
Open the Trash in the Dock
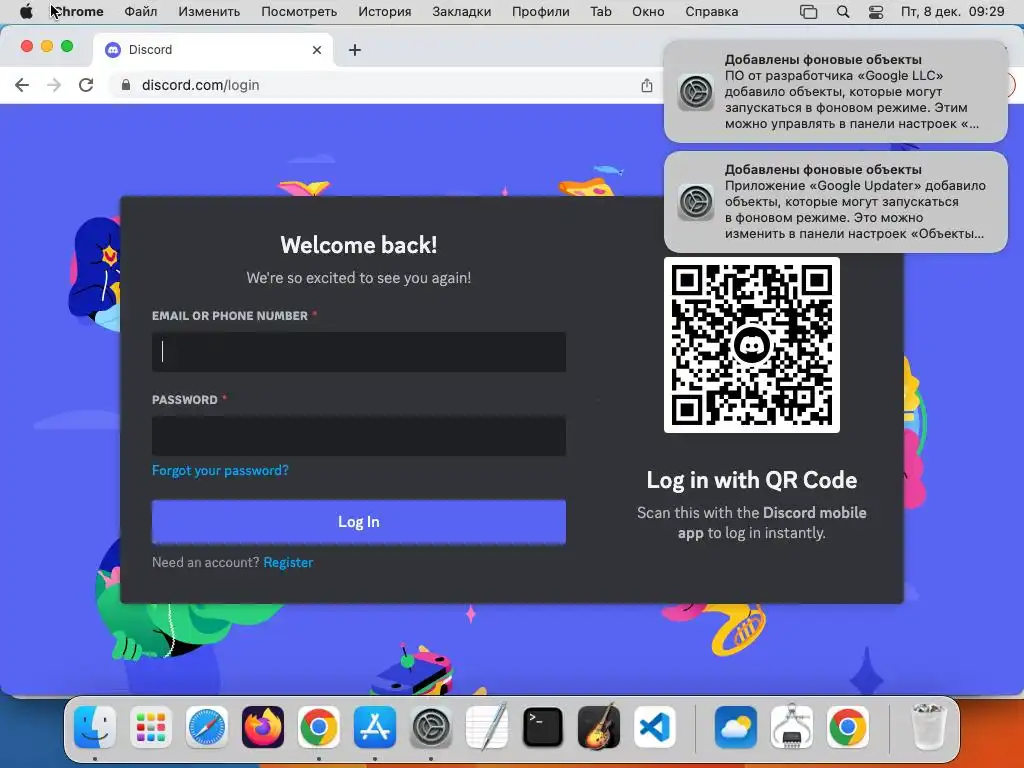tap(928, 727)
